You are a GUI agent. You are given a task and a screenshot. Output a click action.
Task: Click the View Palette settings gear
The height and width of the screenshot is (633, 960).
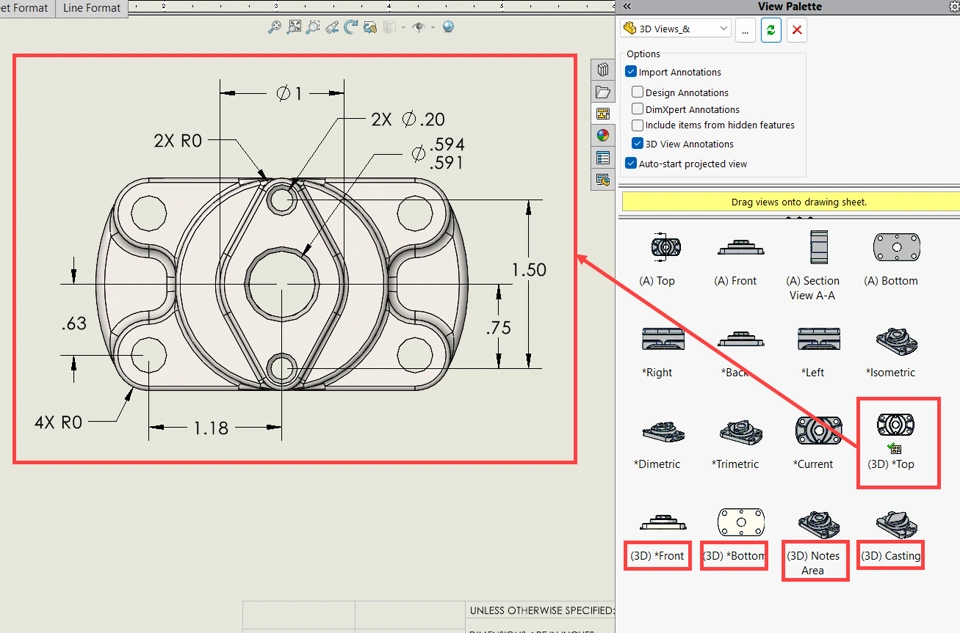tap(954, 7)
